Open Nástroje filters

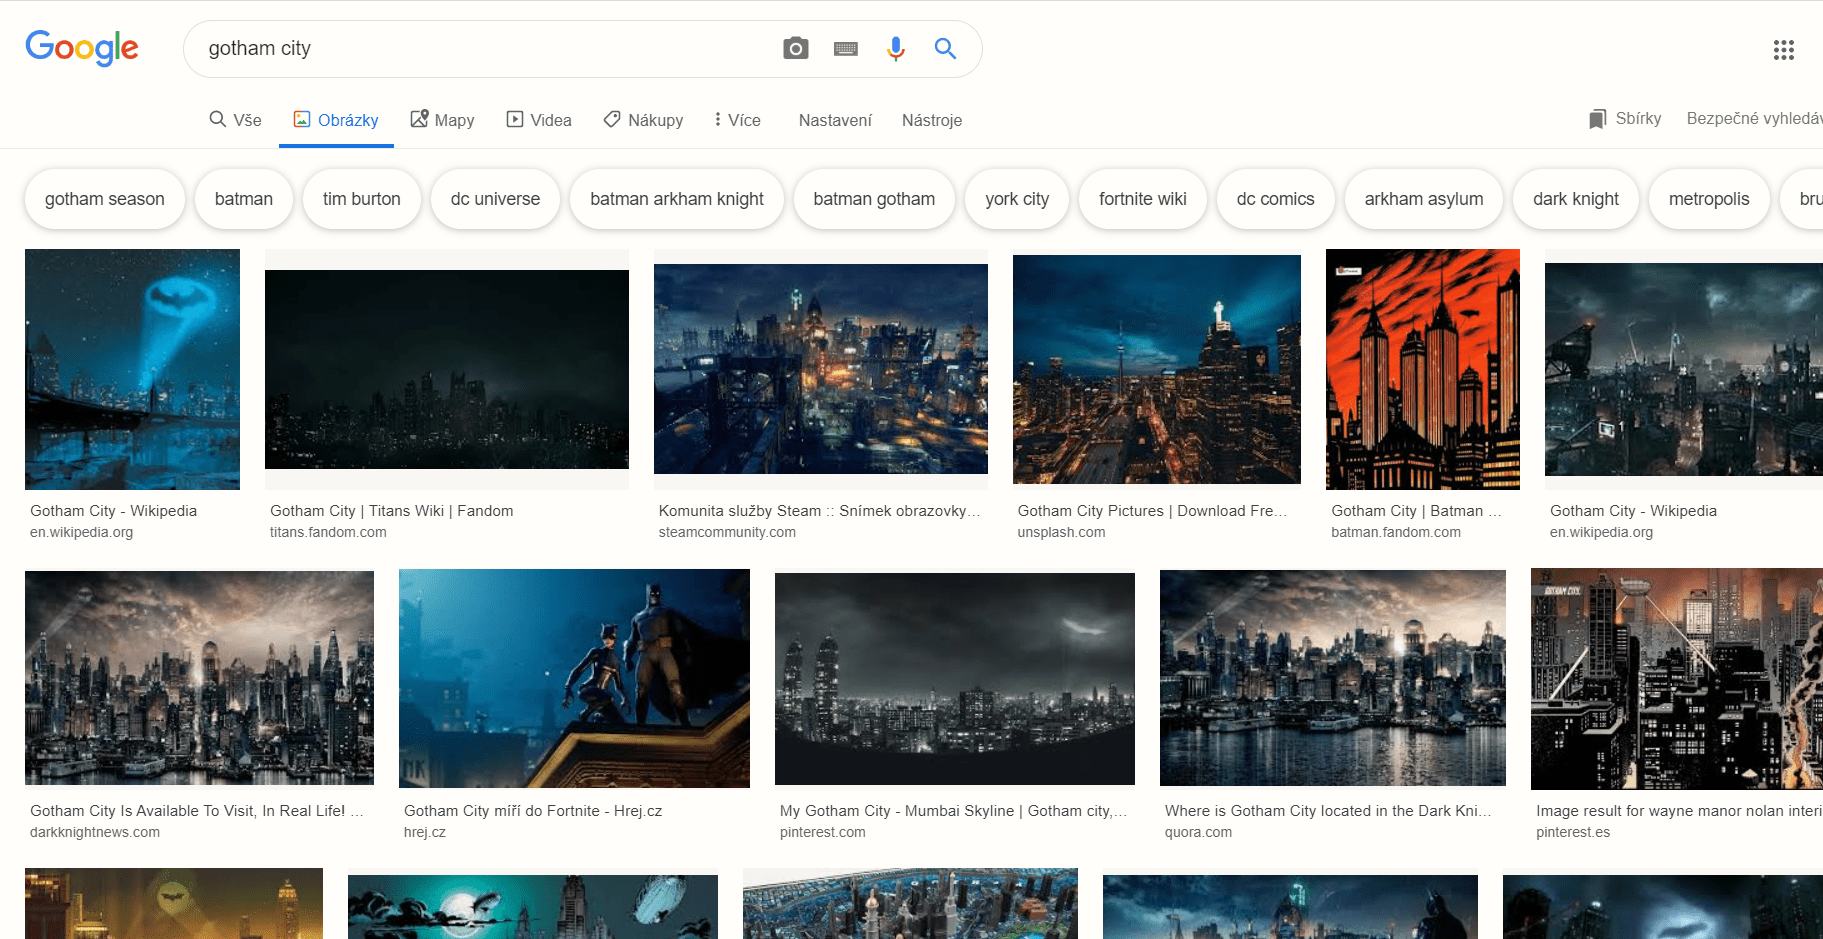[932, 120]
